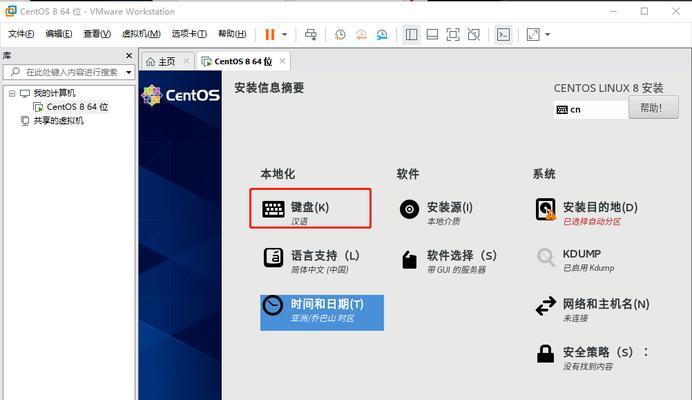Open the library search dropdown arrow
This screenshot has width=692, height=400.
tap(129, 72)
